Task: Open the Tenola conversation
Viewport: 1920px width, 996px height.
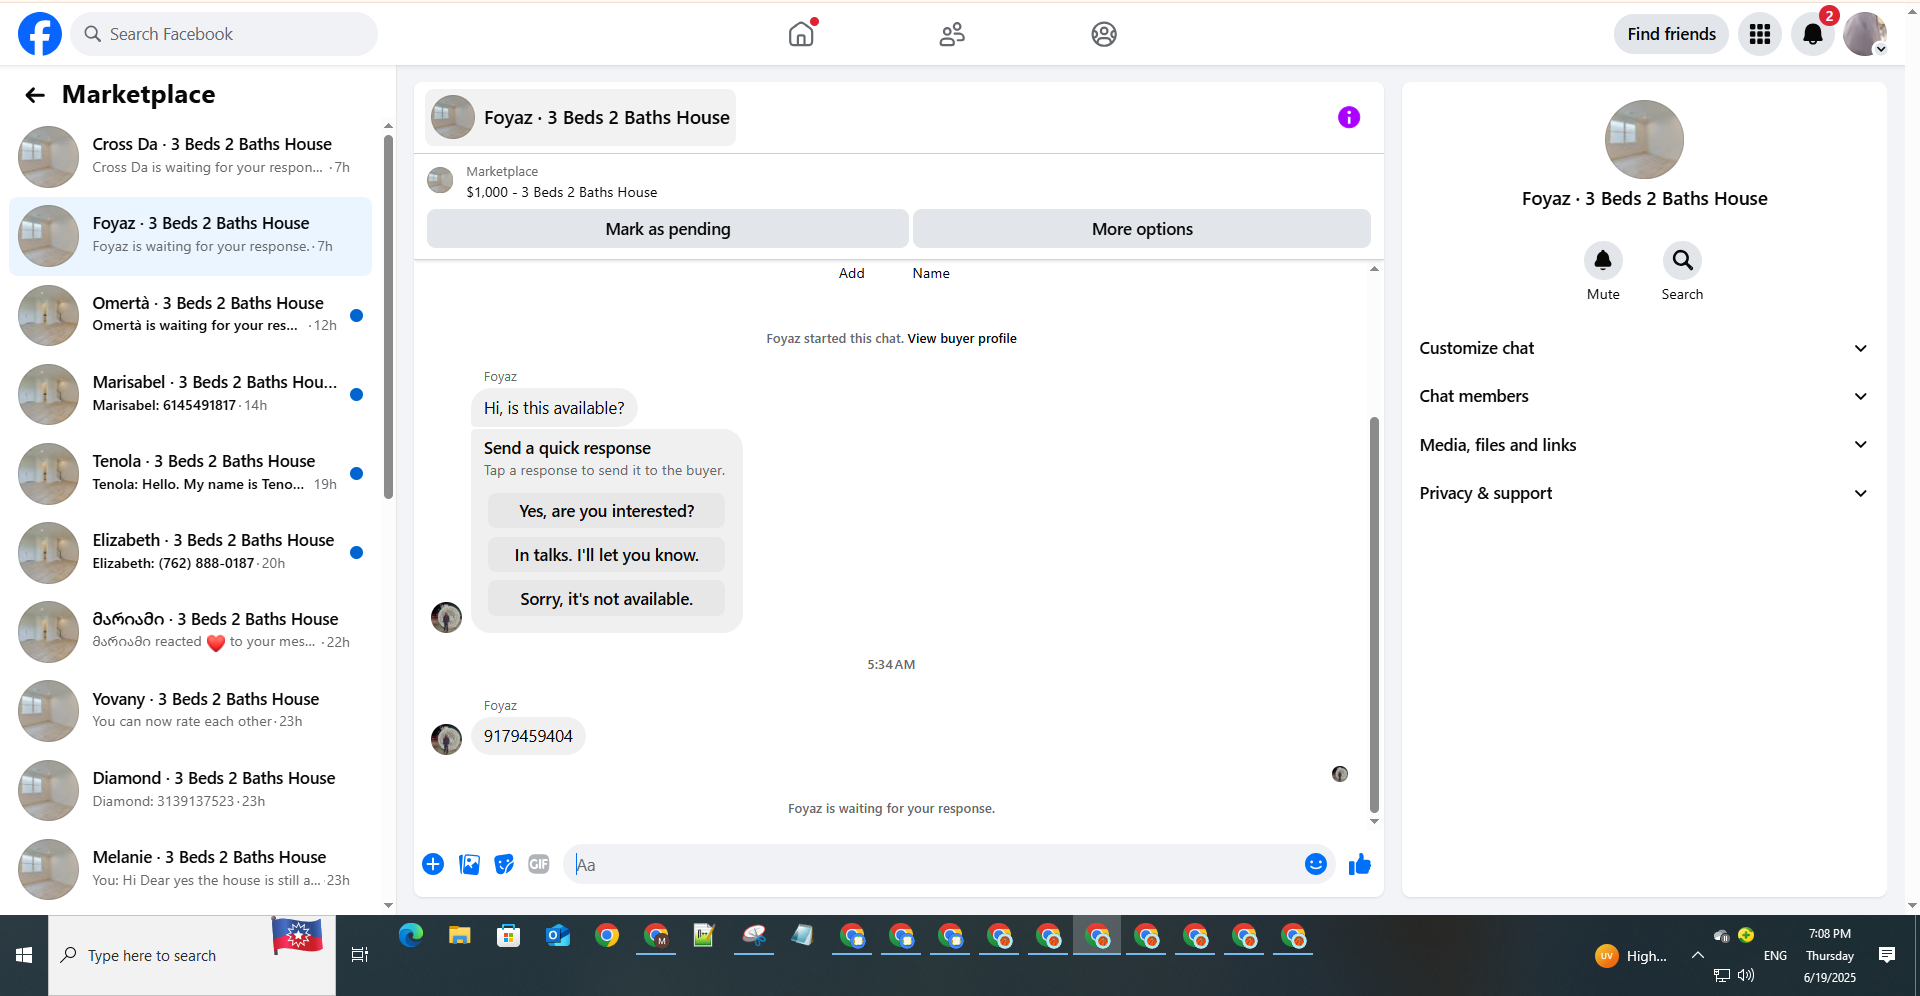Action: tap(190, 472)
